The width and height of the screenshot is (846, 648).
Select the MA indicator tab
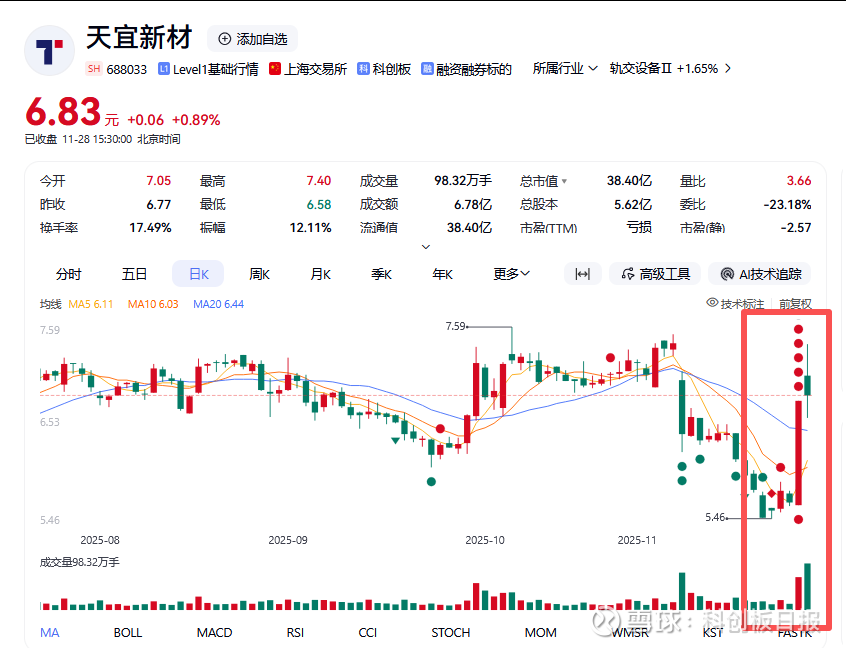[x=50, y=632]
